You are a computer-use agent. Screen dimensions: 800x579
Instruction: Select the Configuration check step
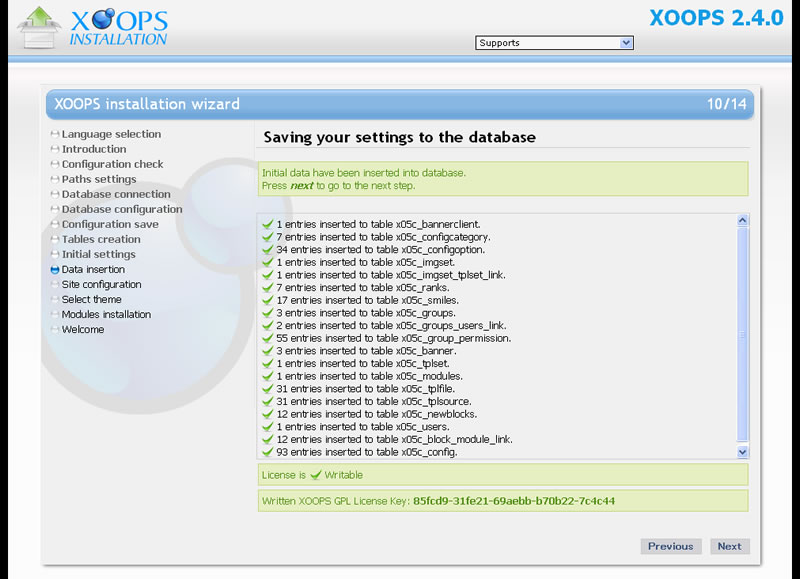112,164
